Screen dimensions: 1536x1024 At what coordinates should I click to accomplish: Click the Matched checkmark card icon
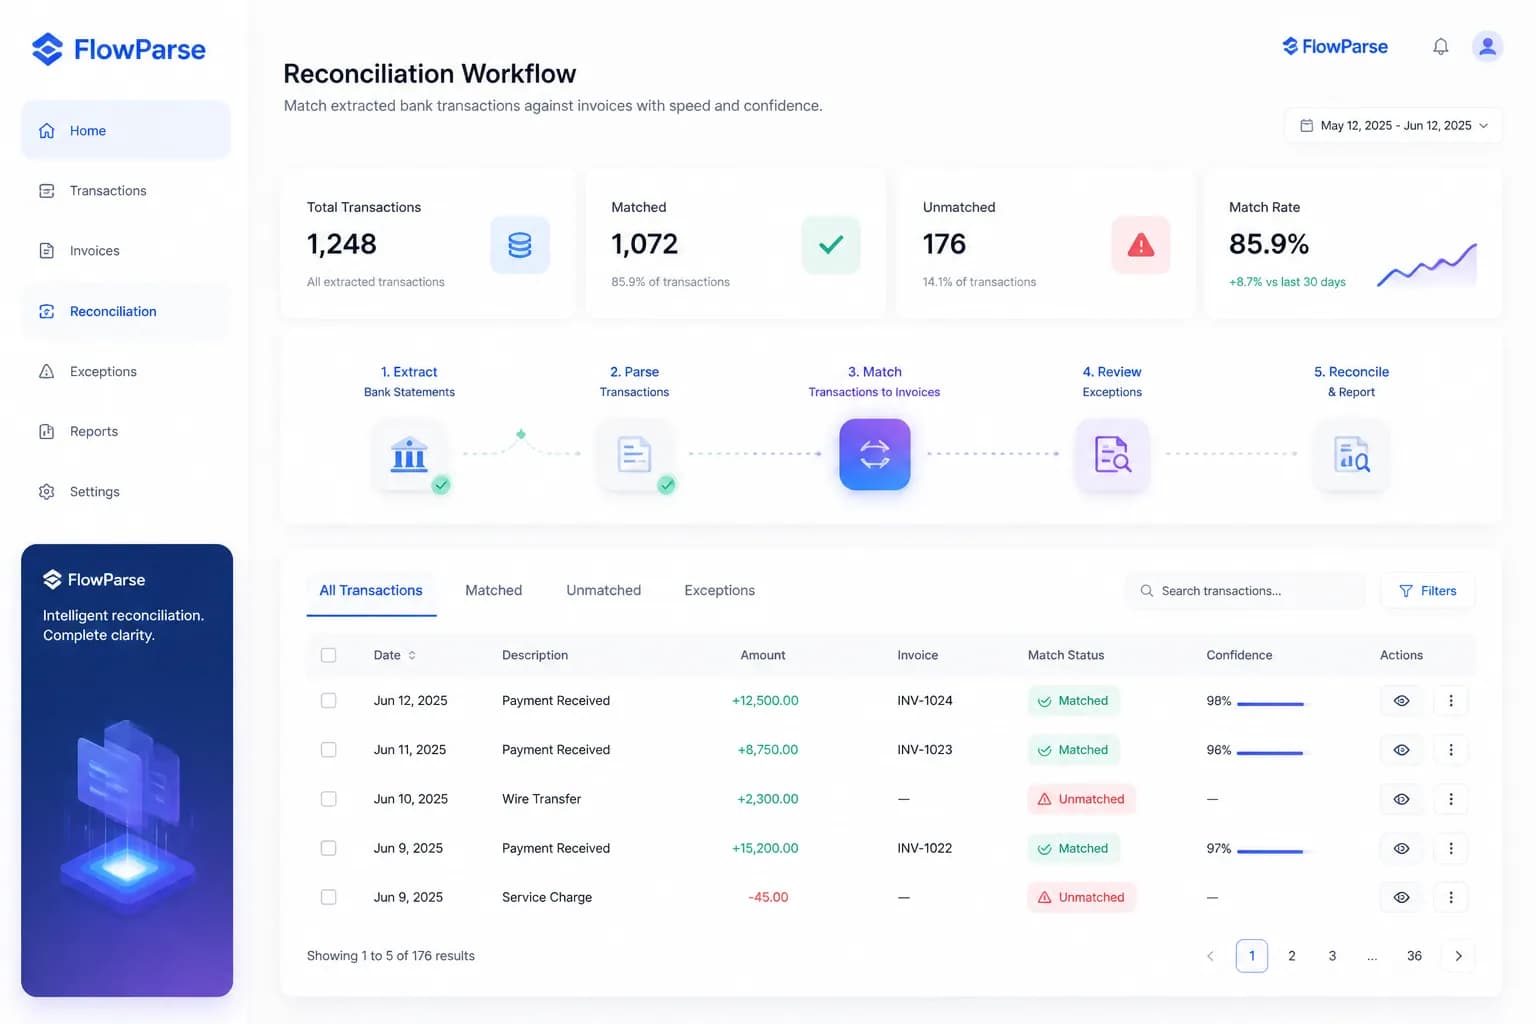pyautogui.click(x=831, y=245)
